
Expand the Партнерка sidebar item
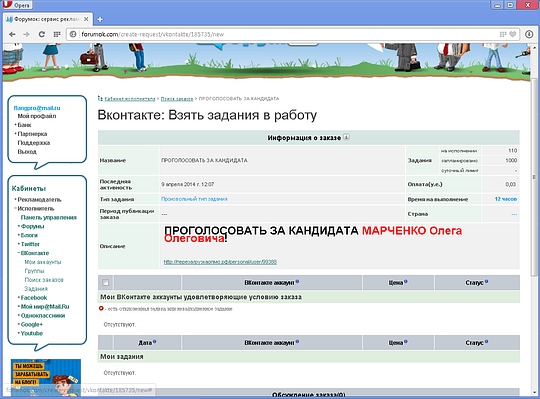(32, 134)
